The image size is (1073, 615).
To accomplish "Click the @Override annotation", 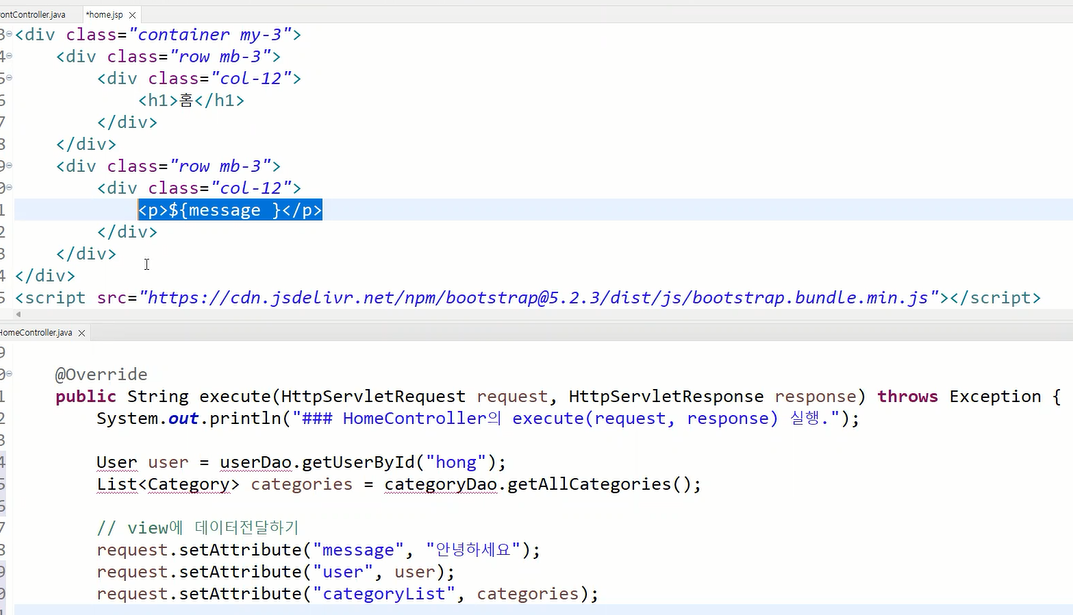I will tap(101, 374).
